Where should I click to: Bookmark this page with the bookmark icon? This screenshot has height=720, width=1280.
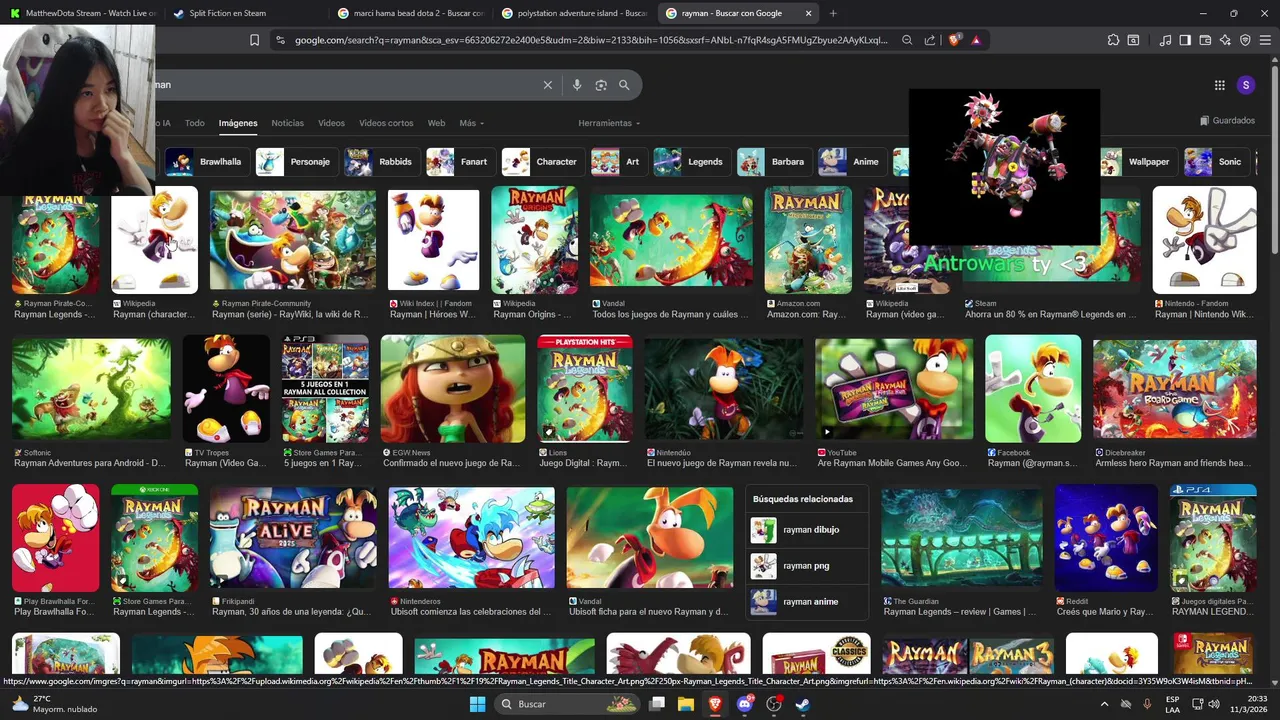coord(254,40)
